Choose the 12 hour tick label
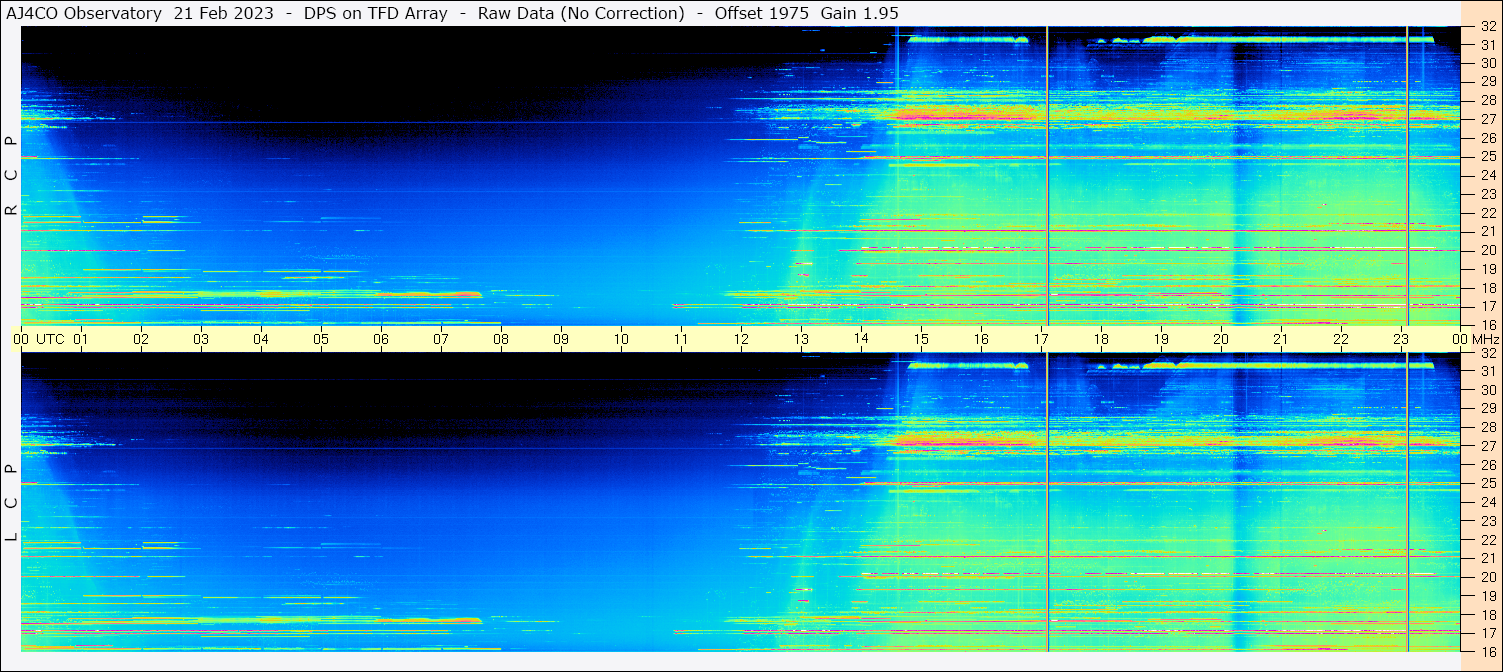1503x672 pixels. point(741,339)
